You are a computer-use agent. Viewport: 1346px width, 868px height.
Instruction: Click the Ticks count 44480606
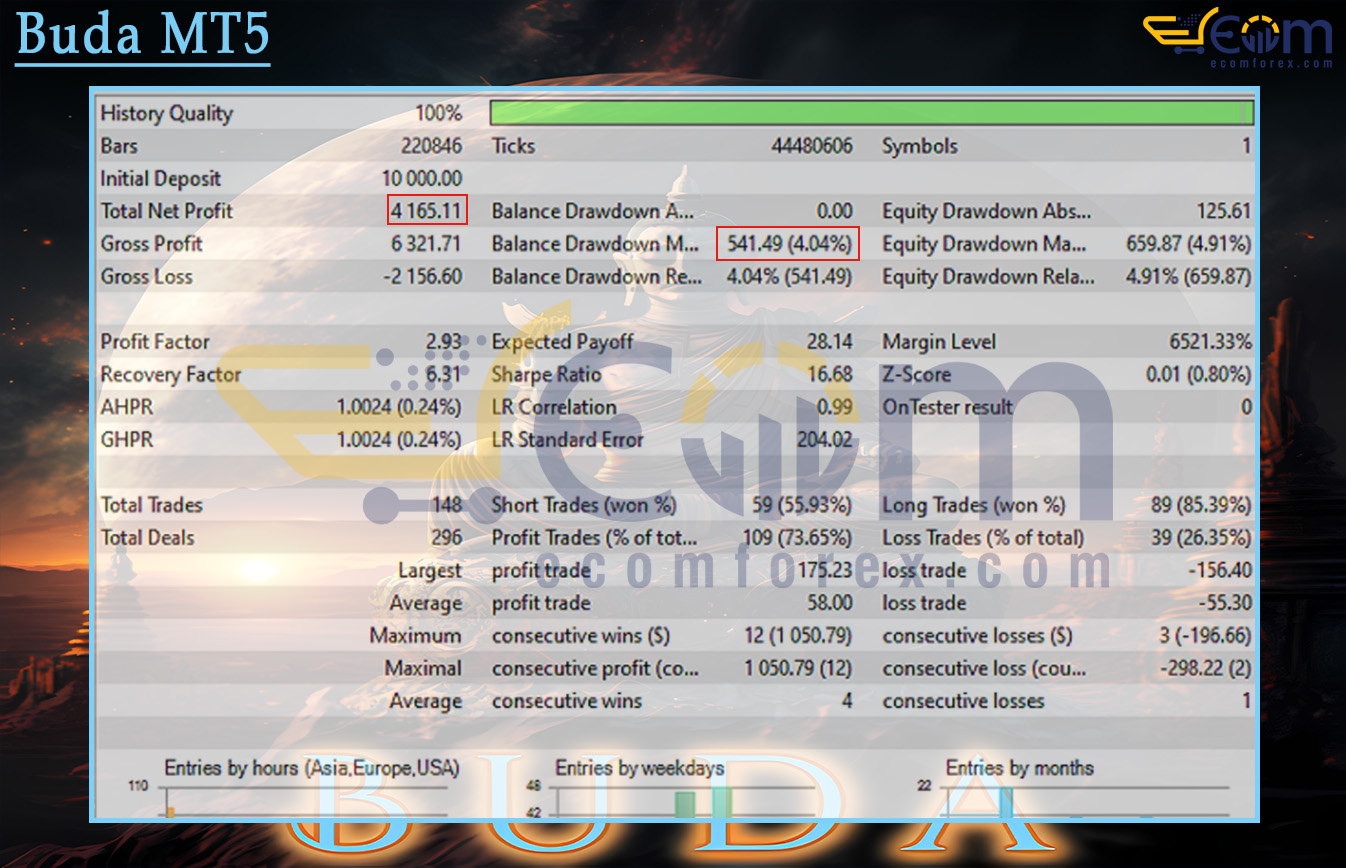coord(811,146)
